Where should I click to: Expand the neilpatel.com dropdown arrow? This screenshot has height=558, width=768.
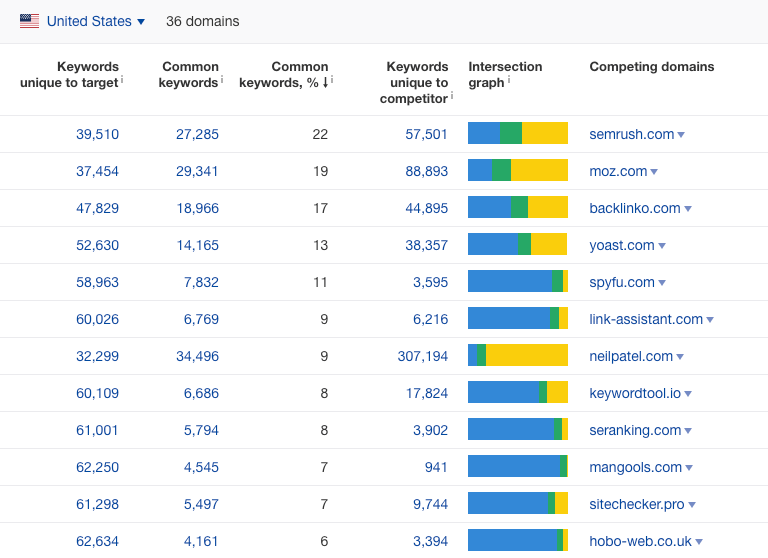(x=680, y=357)
